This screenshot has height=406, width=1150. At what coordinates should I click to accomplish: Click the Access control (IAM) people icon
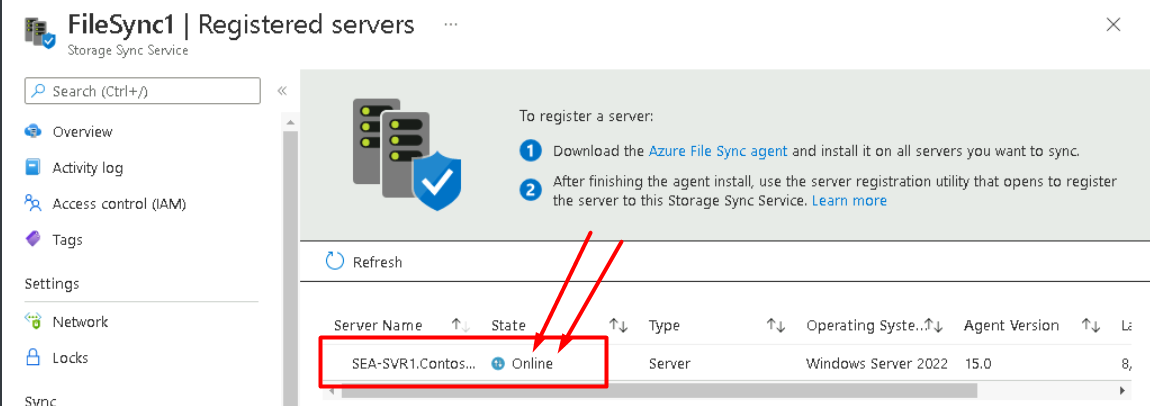click(x=33, y=203)
